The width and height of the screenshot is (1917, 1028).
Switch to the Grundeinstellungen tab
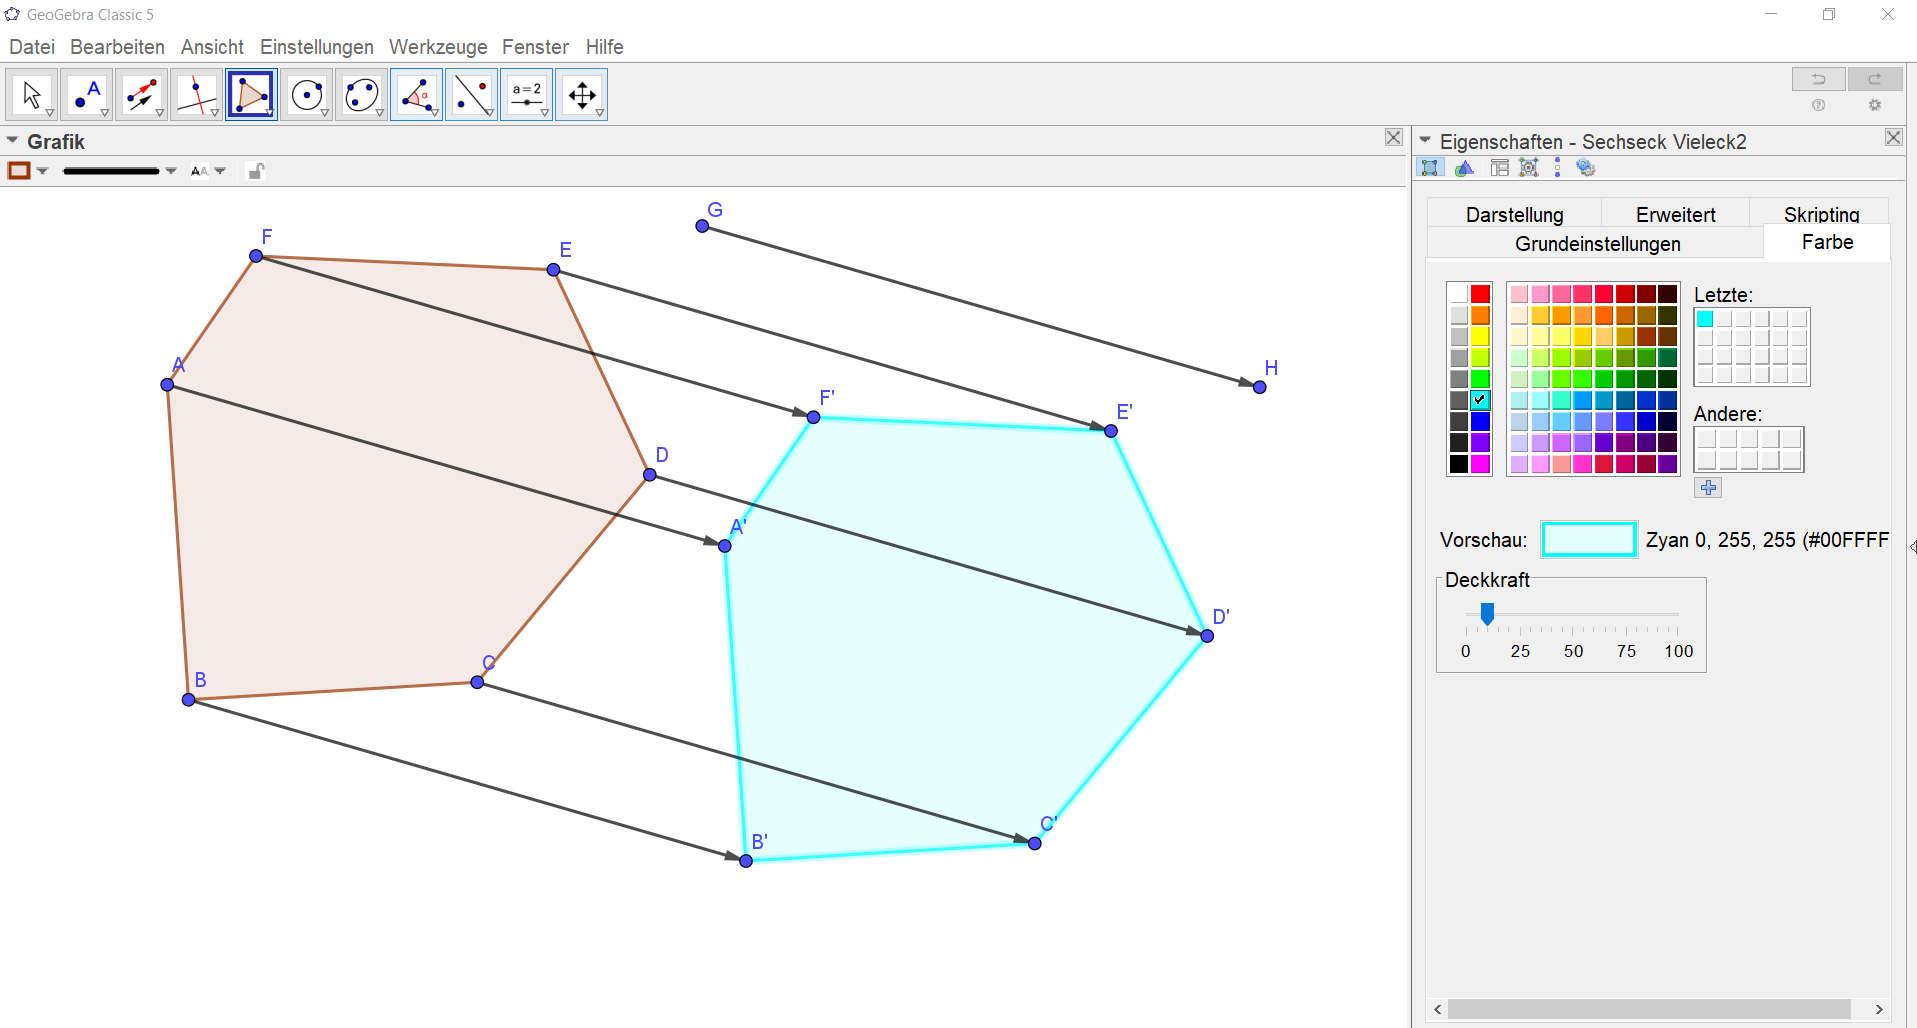pyautogui.click(x=1597, y=244)
